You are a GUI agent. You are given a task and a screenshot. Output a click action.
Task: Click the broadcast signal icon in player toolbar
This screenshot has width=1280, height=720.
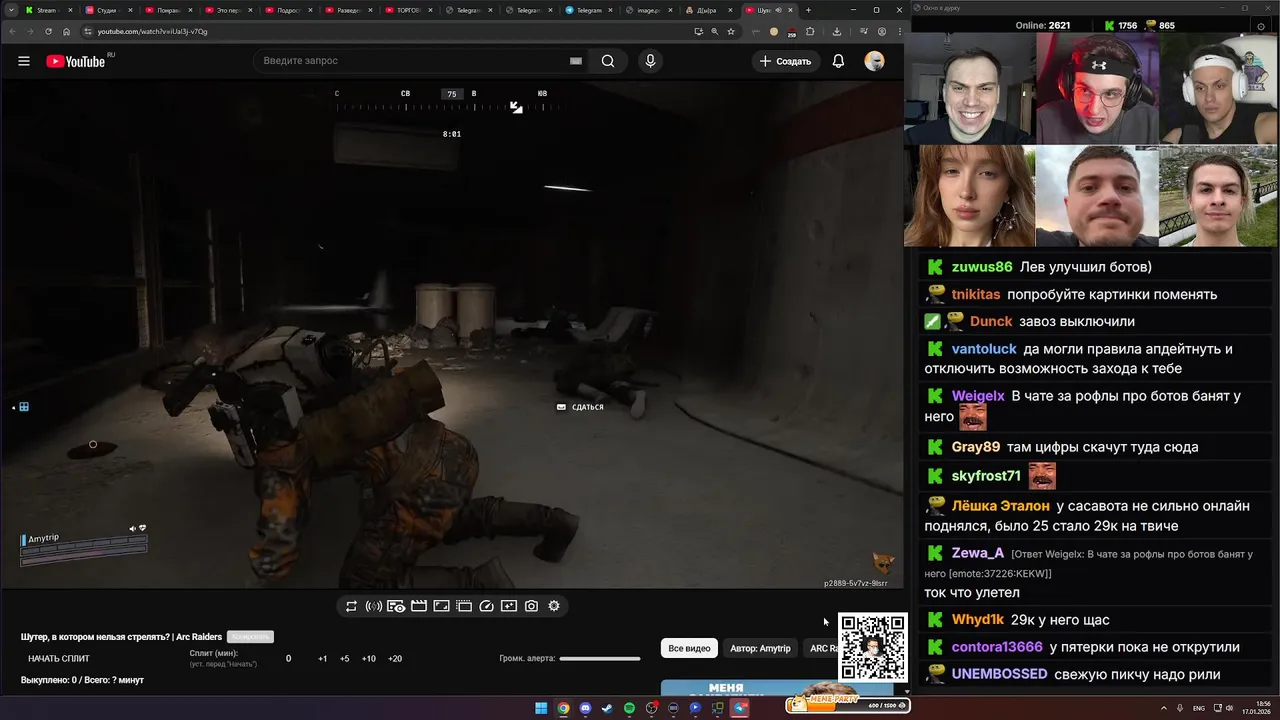point(374,606)
